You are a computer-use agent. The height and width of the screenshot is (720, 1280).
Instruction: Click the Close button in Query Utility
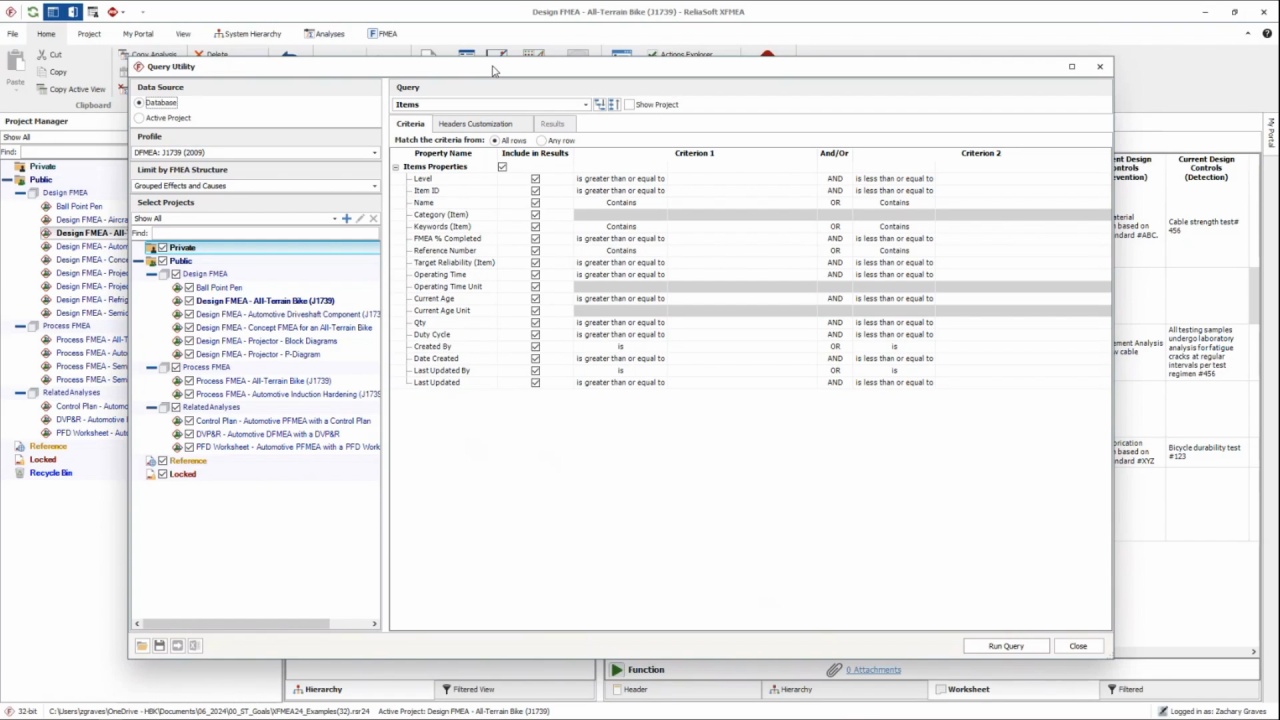coord(1078,646)
